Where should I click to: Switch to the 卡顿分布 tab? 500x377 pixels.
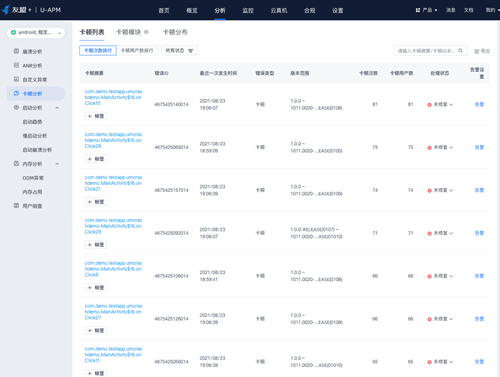175,32
